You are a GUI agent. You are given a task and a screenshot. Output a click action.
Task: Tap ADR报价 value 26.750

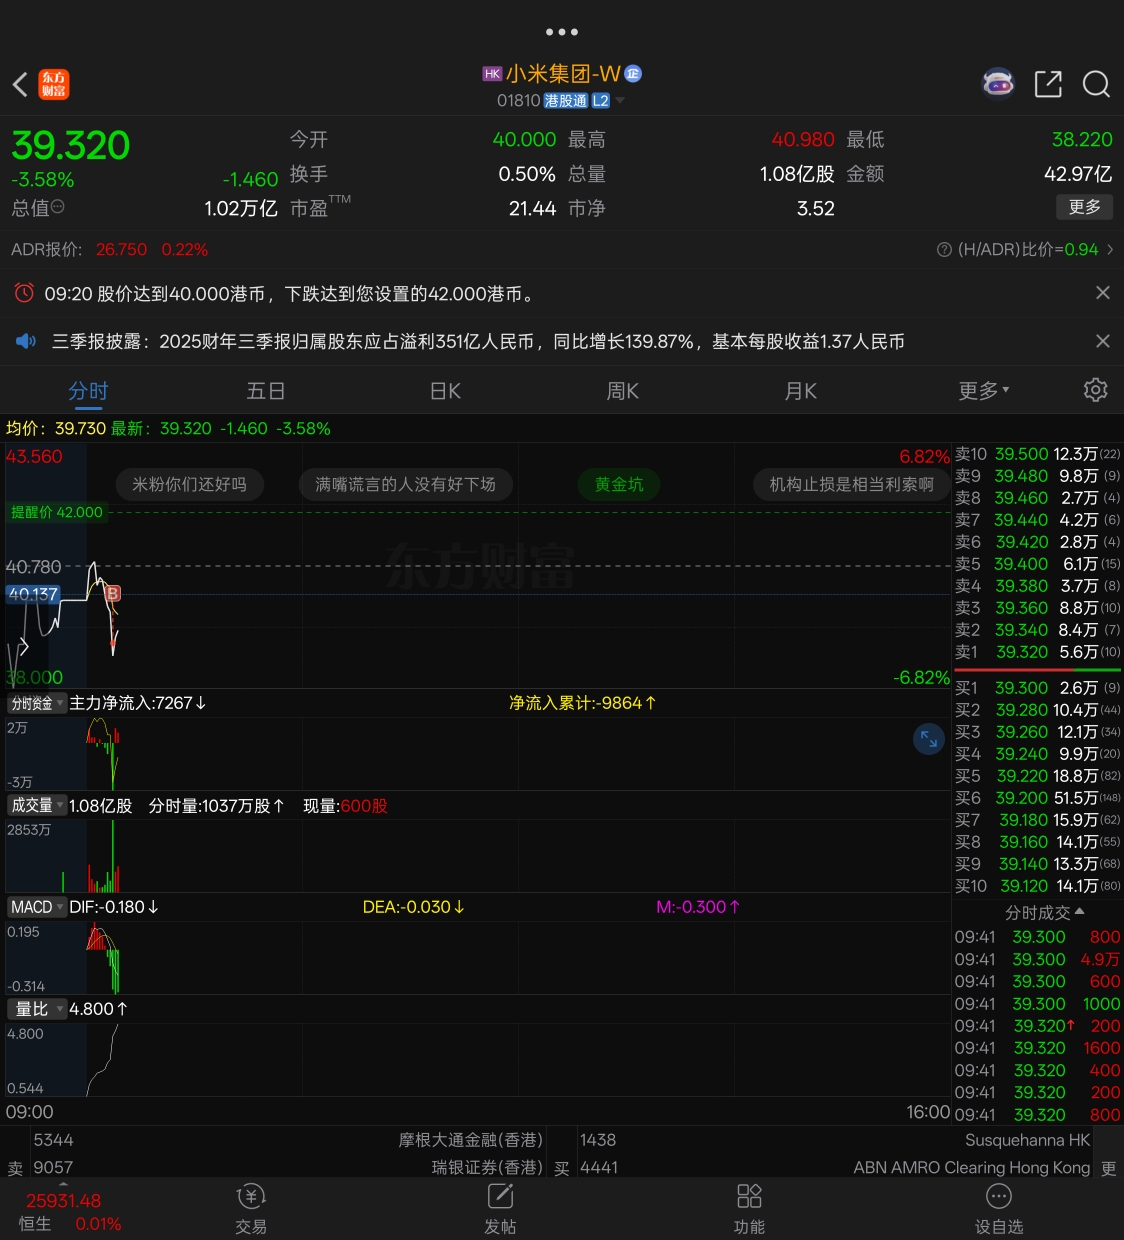click(x=121, y=250)
